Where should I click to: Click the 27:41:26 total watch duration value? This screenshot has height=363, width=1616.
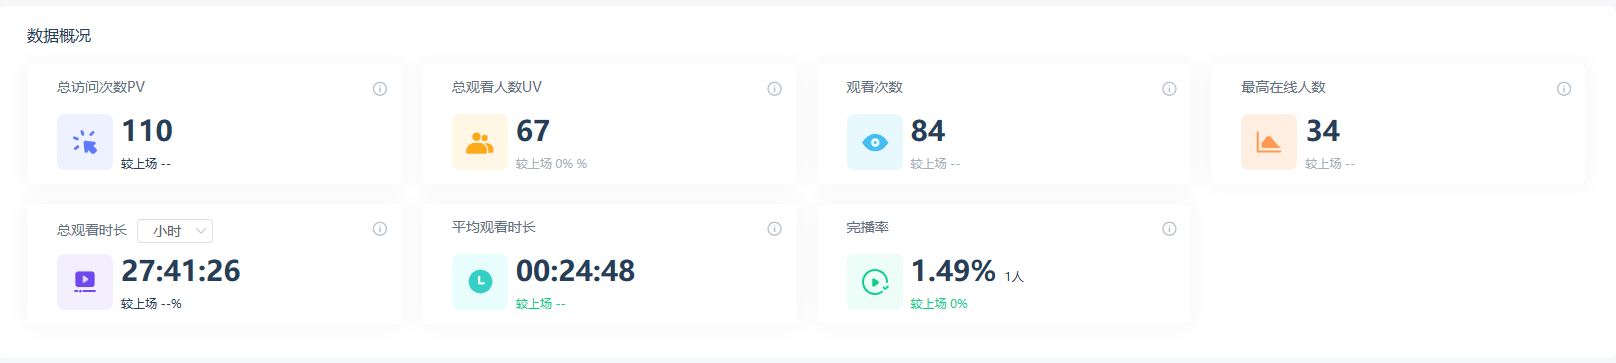click(181, 271)
